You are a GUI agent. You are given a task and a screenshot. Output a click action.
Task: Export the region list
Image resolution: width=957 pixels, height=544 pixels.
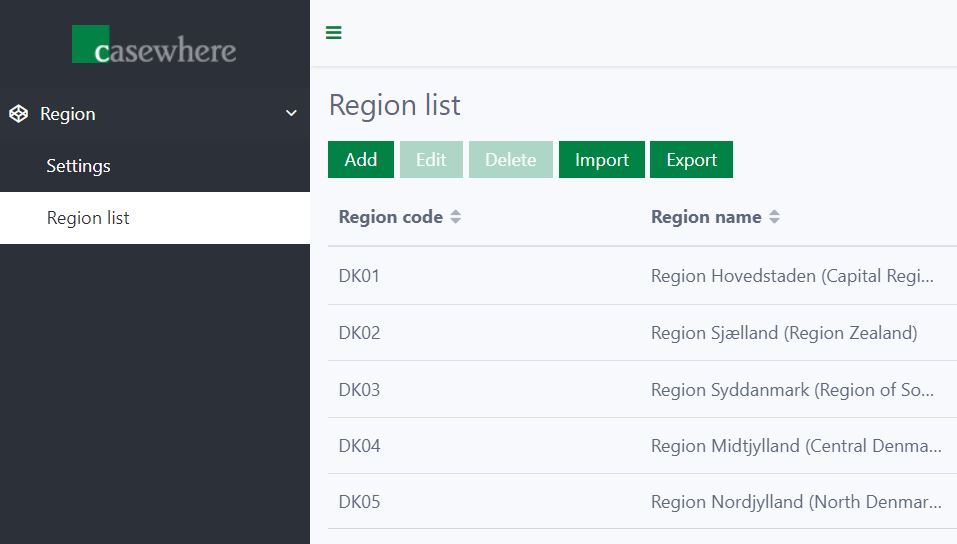click(x=691, y=160)
